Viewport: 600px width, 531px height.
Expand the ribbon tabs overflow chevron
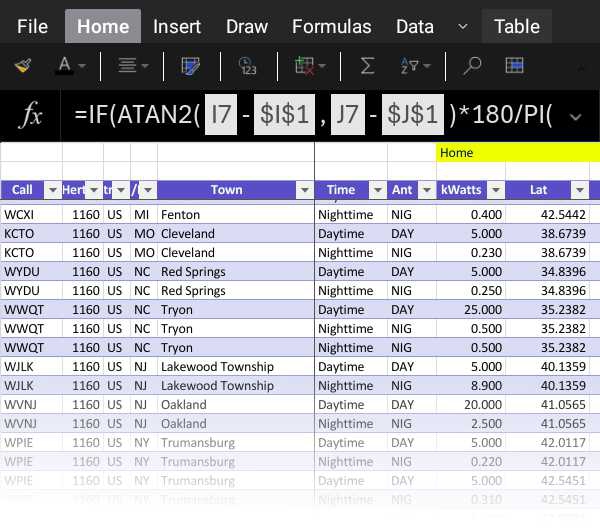[462, 26]
